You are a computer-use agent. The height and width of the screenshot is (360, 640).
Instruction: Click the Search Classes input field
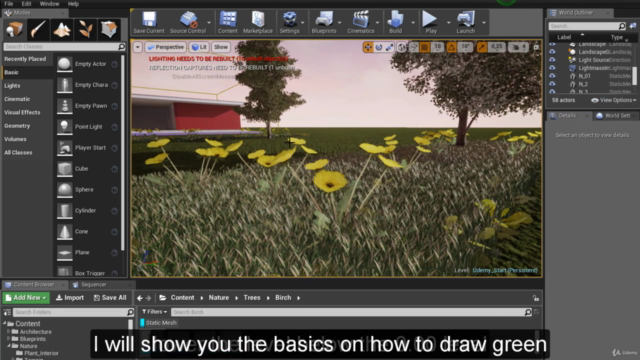64,47
